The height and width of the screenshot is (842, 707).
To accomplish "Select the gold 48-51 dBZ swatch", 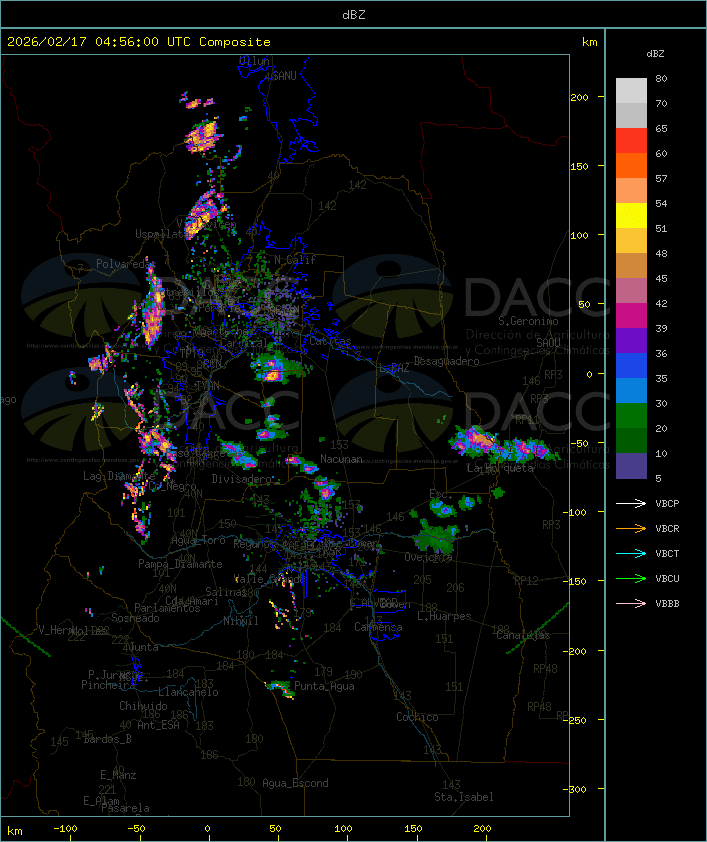I will pyautogui.click(x=631, y=241).
